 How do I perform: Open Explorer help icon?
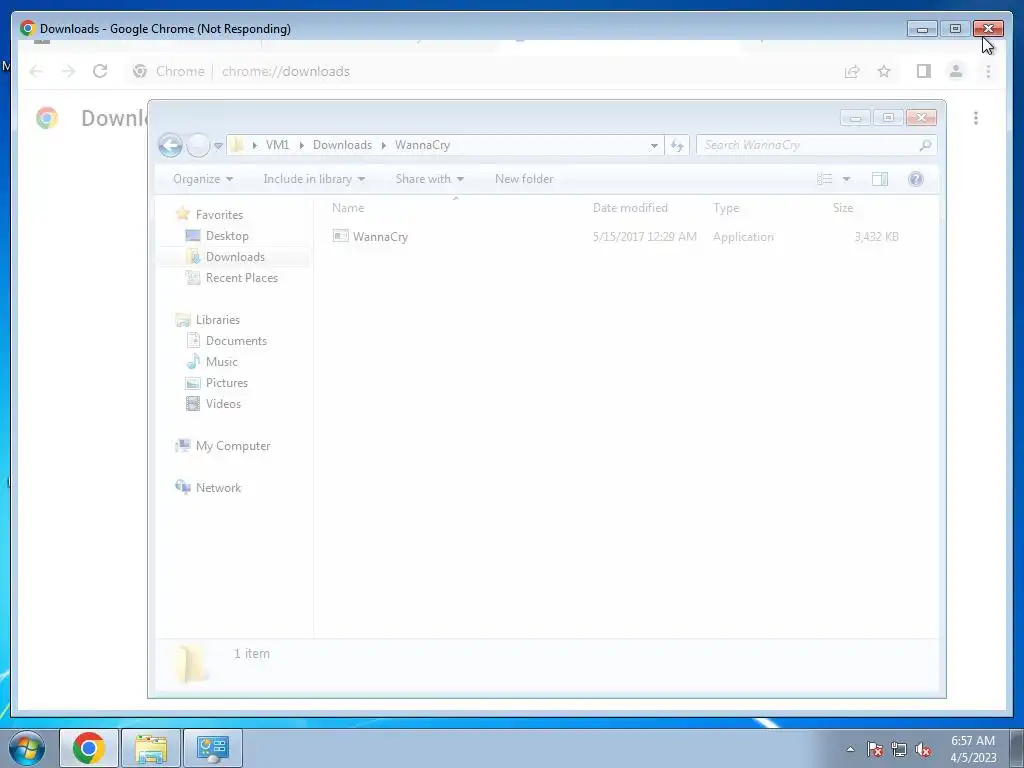pos(916,179)
